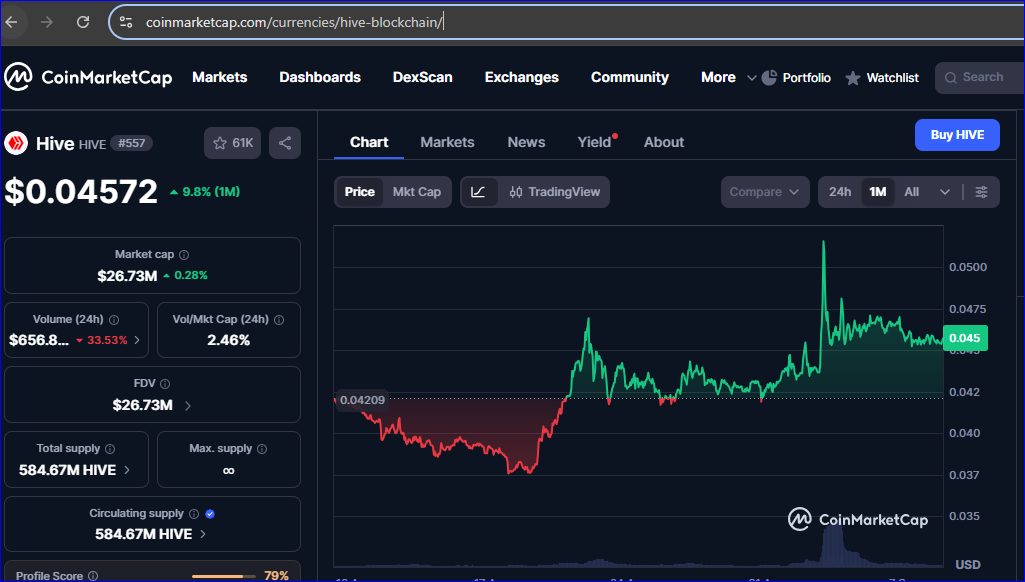Switch to the Chart tab
The width and height of the screenshot is (1025, 582).
click(x=369, y=142)
